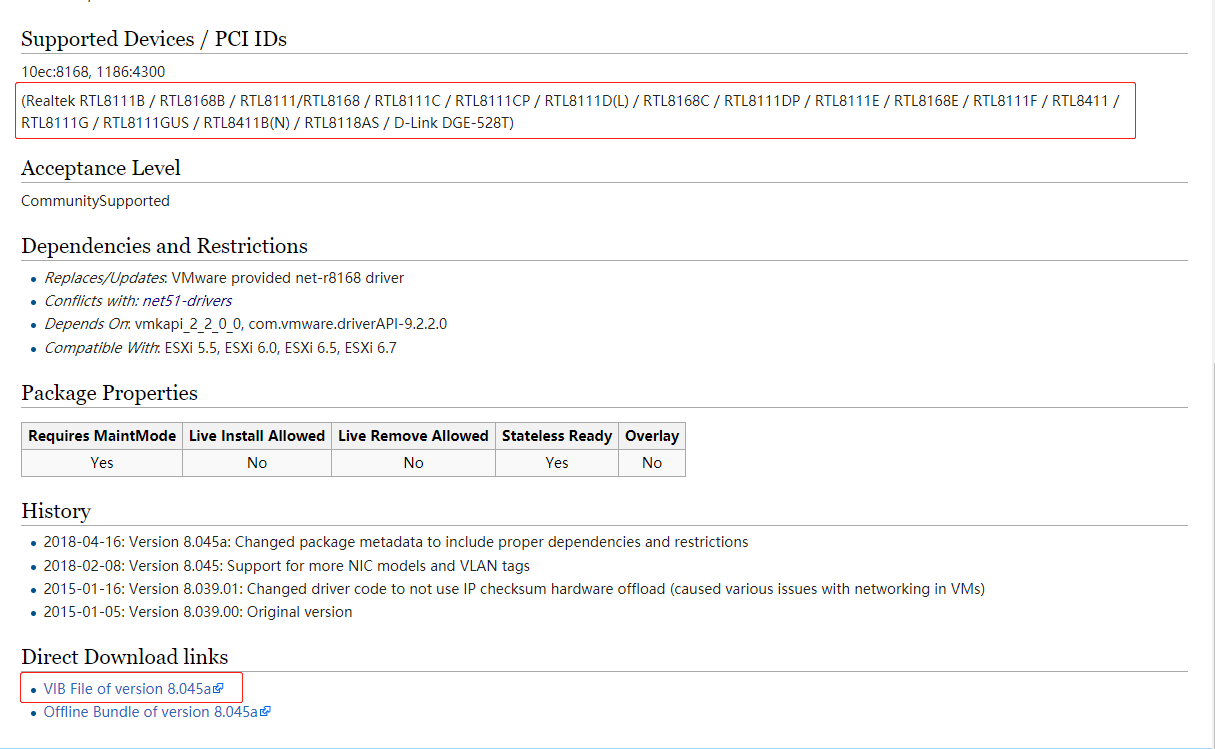This screenshot has height=749, width=1215.
Task: Click the 2018-02-08 Version 8.045 history entry
Action: [x=287, y=566]
